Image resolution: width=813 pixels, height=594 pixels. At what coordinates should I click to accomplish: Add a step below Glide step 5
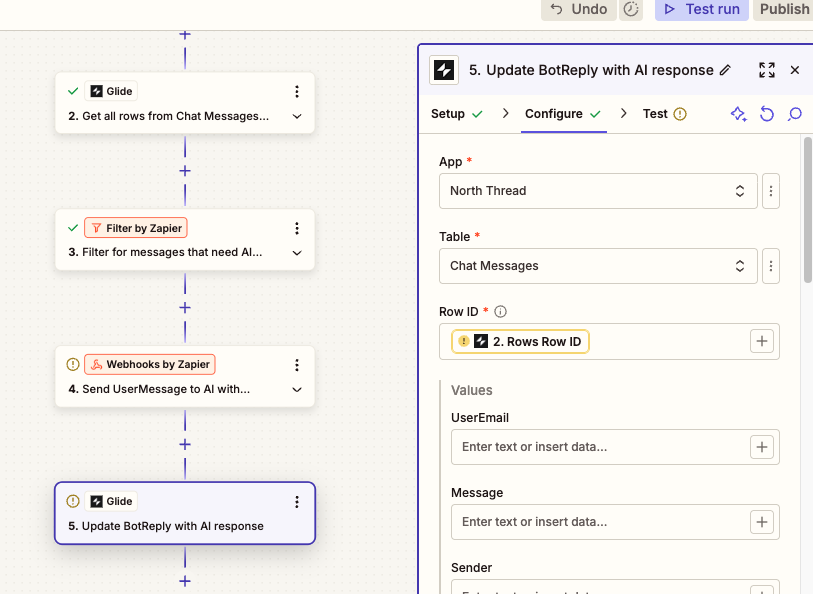pos(184,580)
